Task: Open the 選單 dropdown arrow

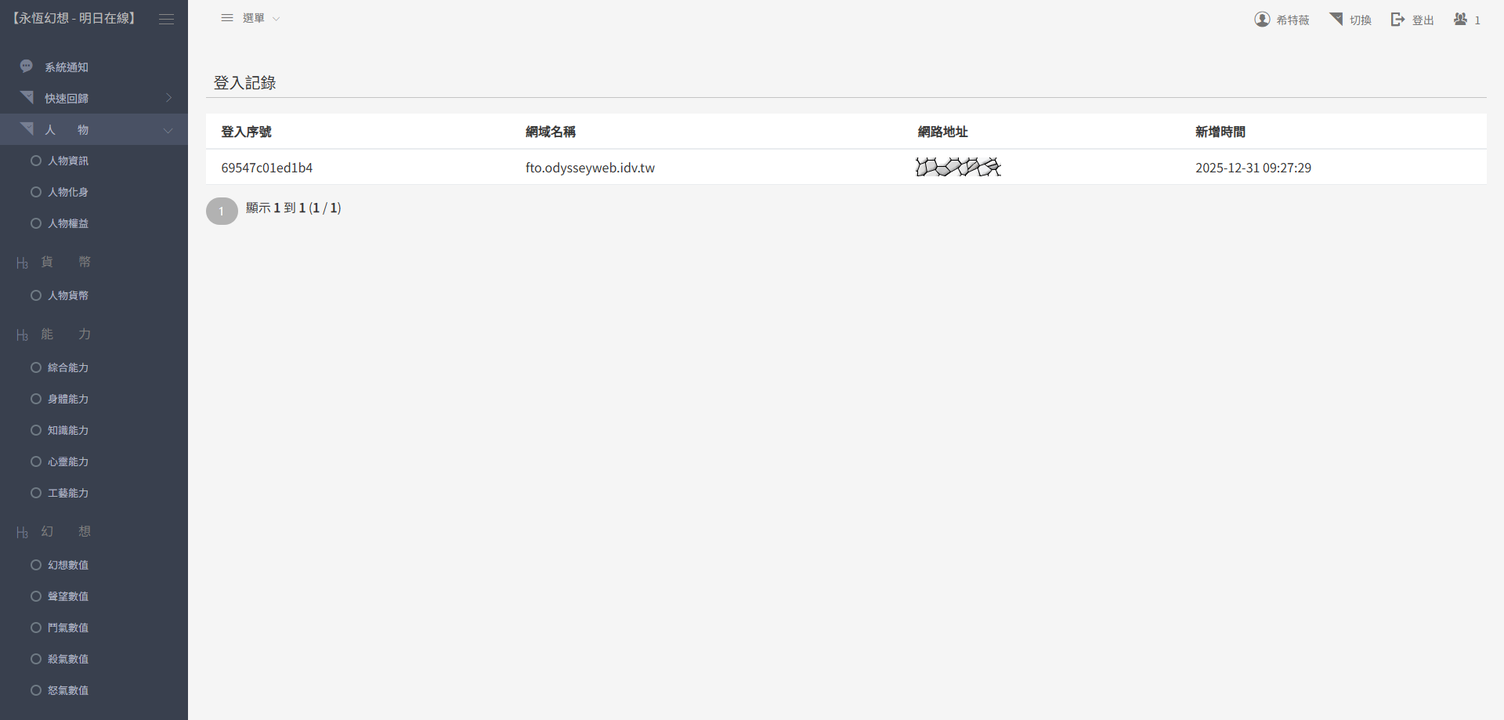Action: pos(276,19)
